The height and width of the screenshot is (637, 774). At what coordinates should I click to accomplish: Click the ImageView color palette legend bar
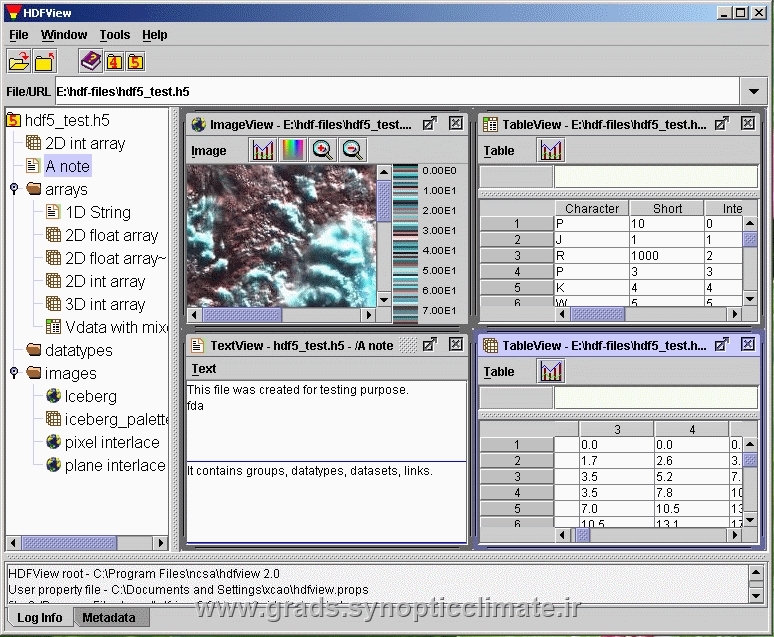point(405,243)
